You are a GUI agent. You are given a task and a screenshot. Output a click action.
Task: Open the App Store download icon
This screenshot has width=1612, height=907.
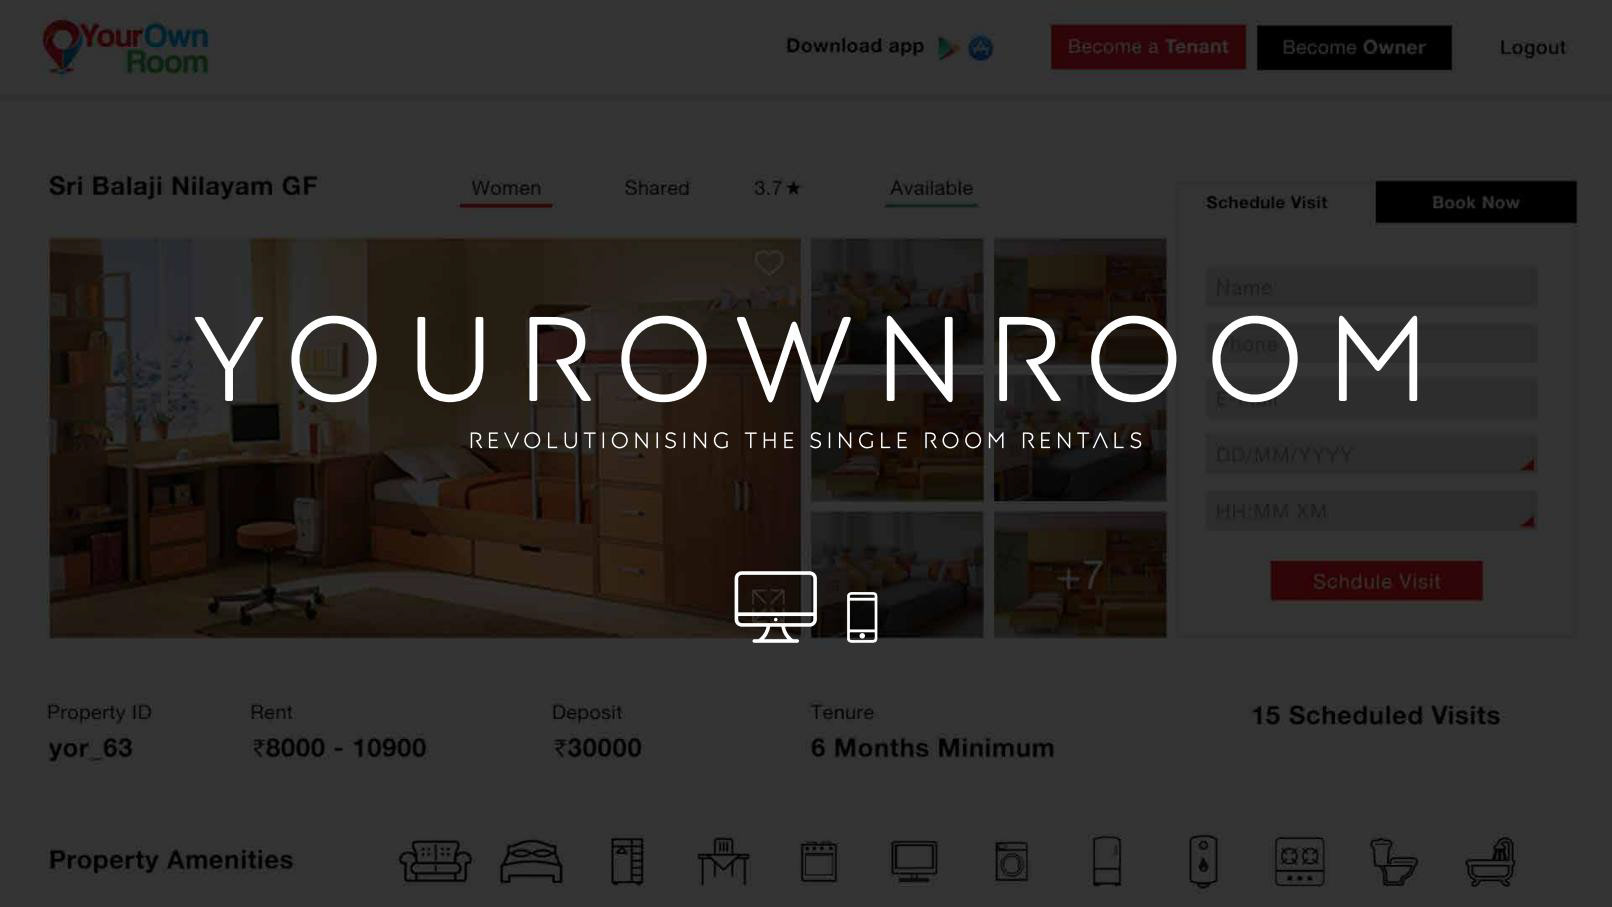tap(981, 47)
